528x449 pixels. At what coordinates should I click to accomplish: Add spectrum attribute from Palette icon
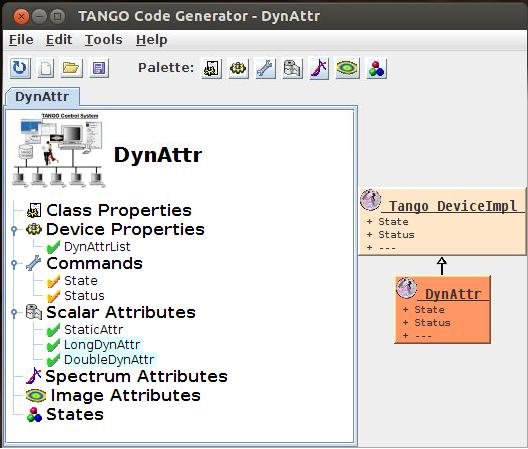tap(319, 68)
